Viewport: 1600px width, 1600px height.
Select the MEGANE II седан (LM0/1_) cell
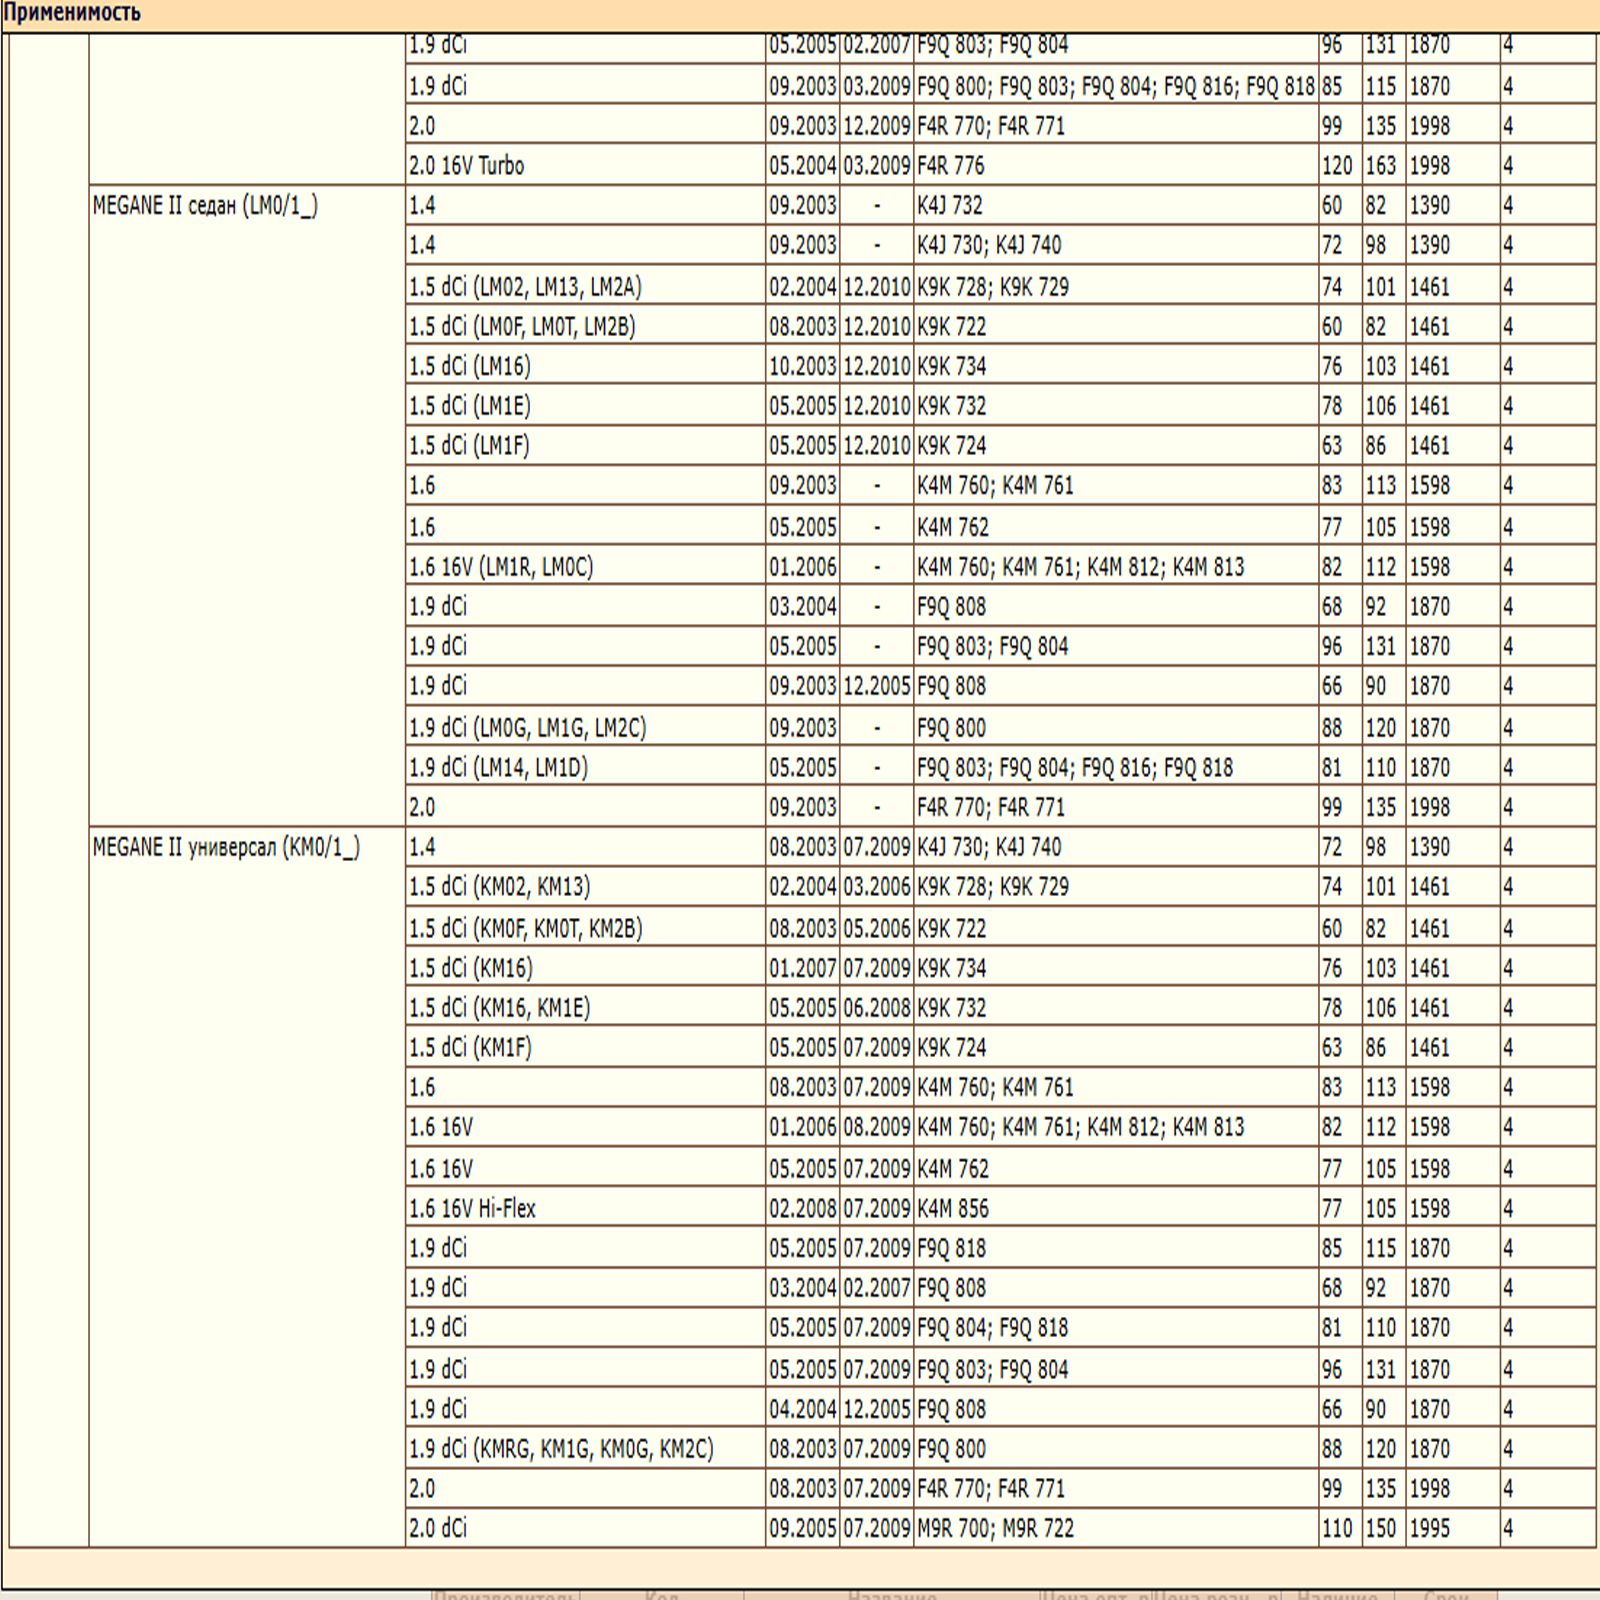(x=247, y=505)
